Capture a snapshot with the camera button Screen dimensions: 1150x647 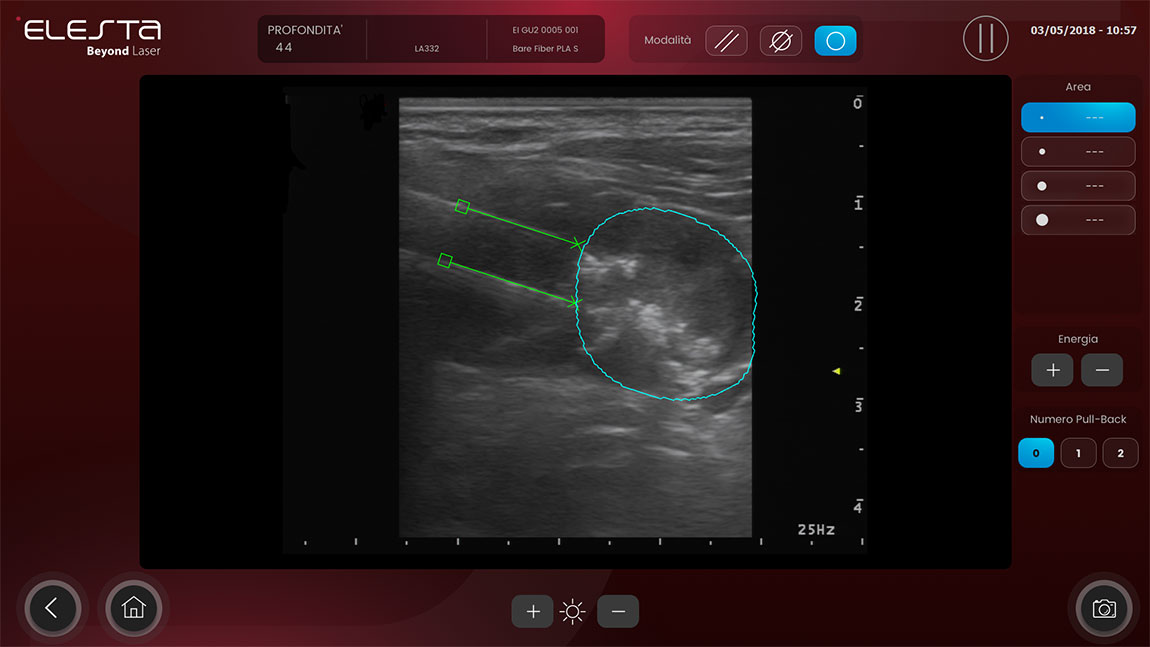pos(1104,608)
